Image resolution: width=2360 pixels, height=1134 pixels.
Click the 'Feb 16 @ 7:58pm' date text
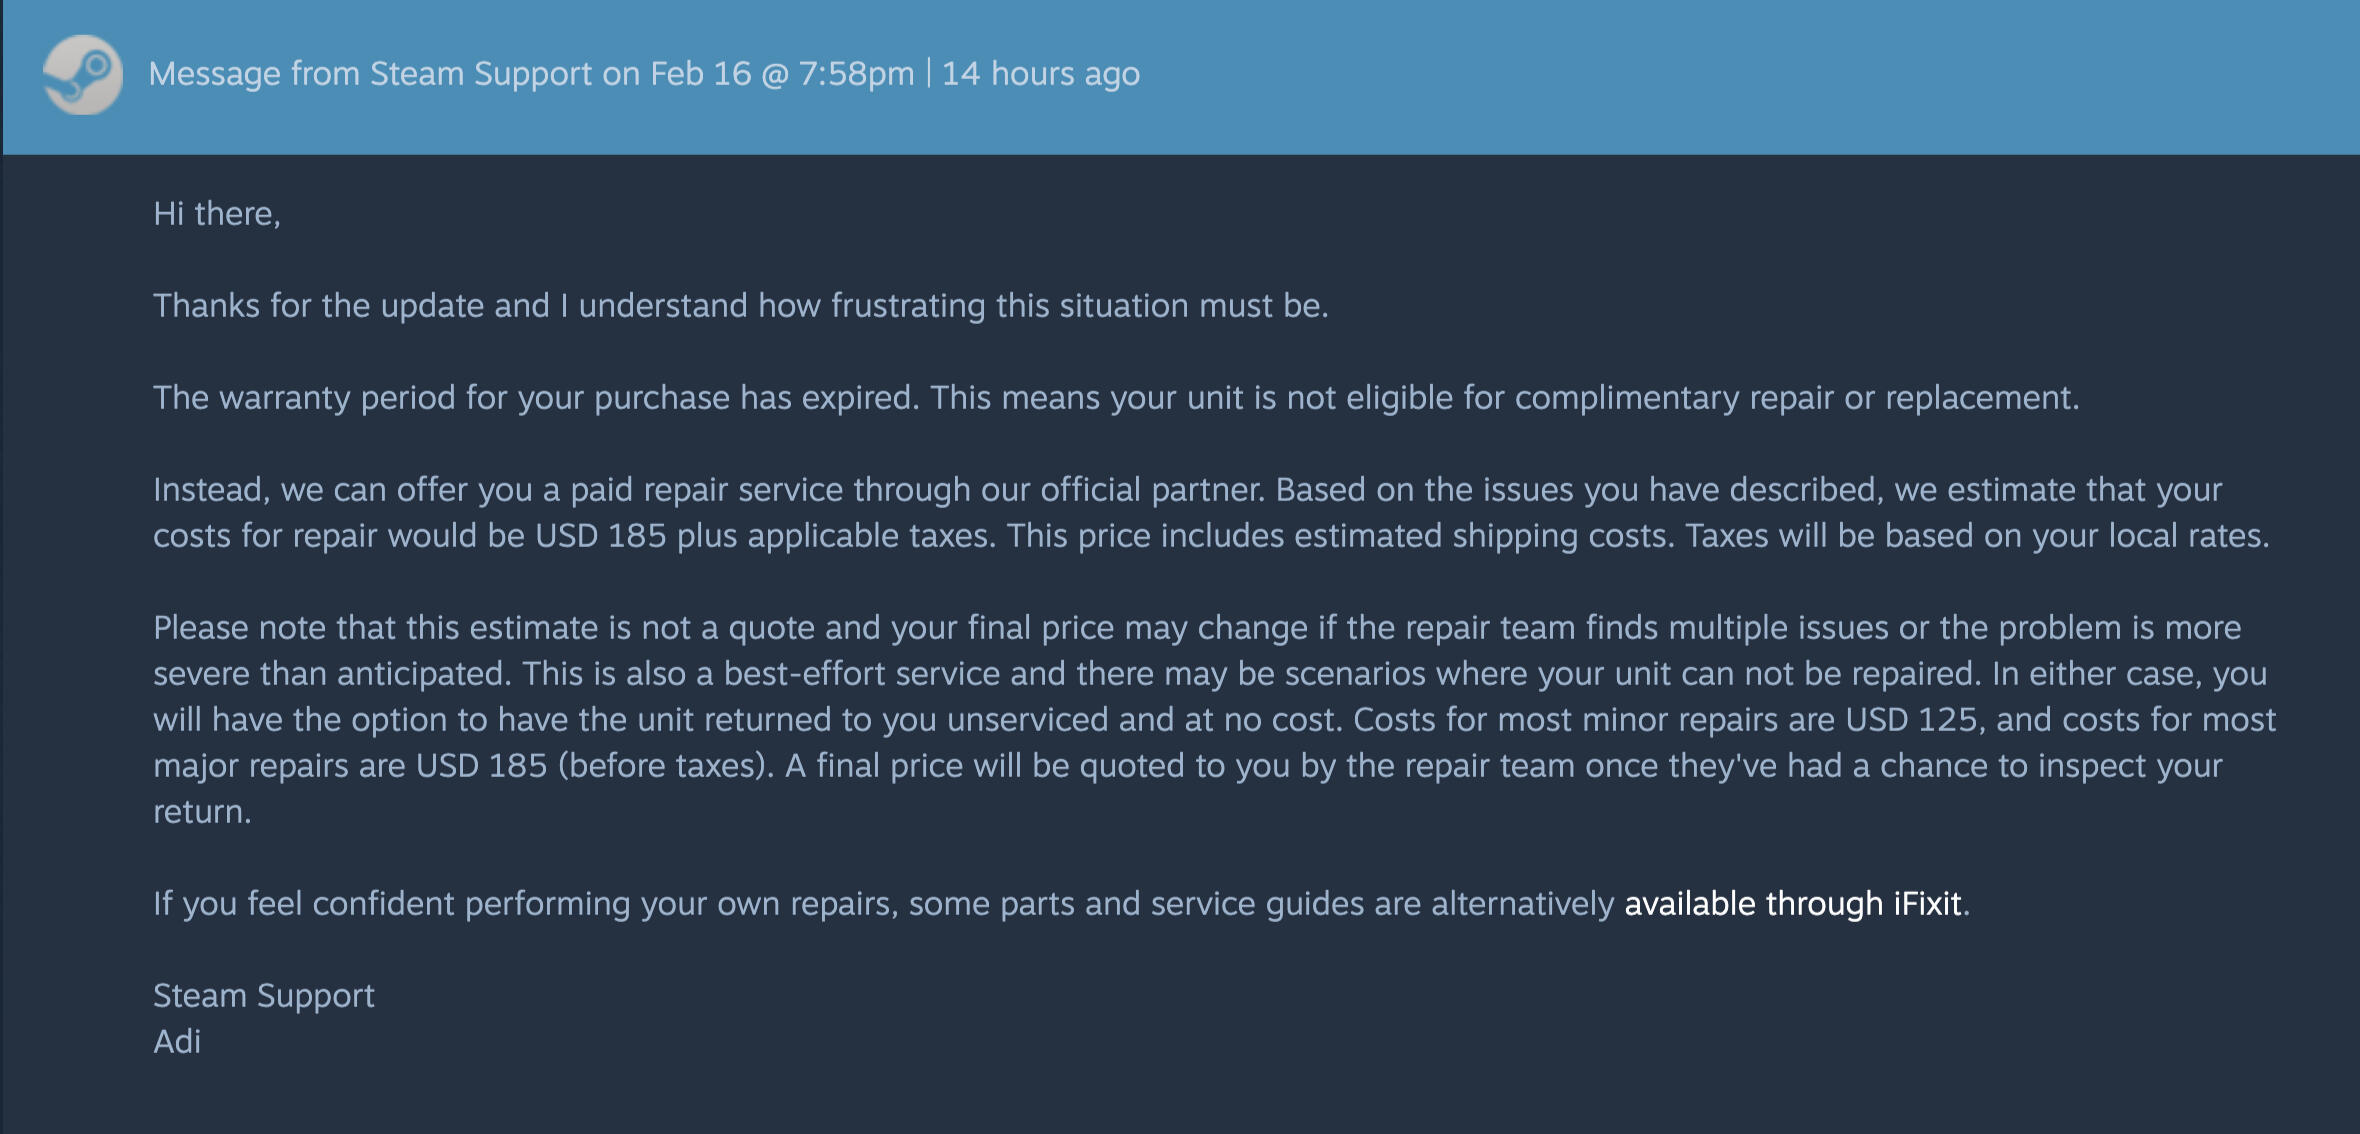click(781, 74)
